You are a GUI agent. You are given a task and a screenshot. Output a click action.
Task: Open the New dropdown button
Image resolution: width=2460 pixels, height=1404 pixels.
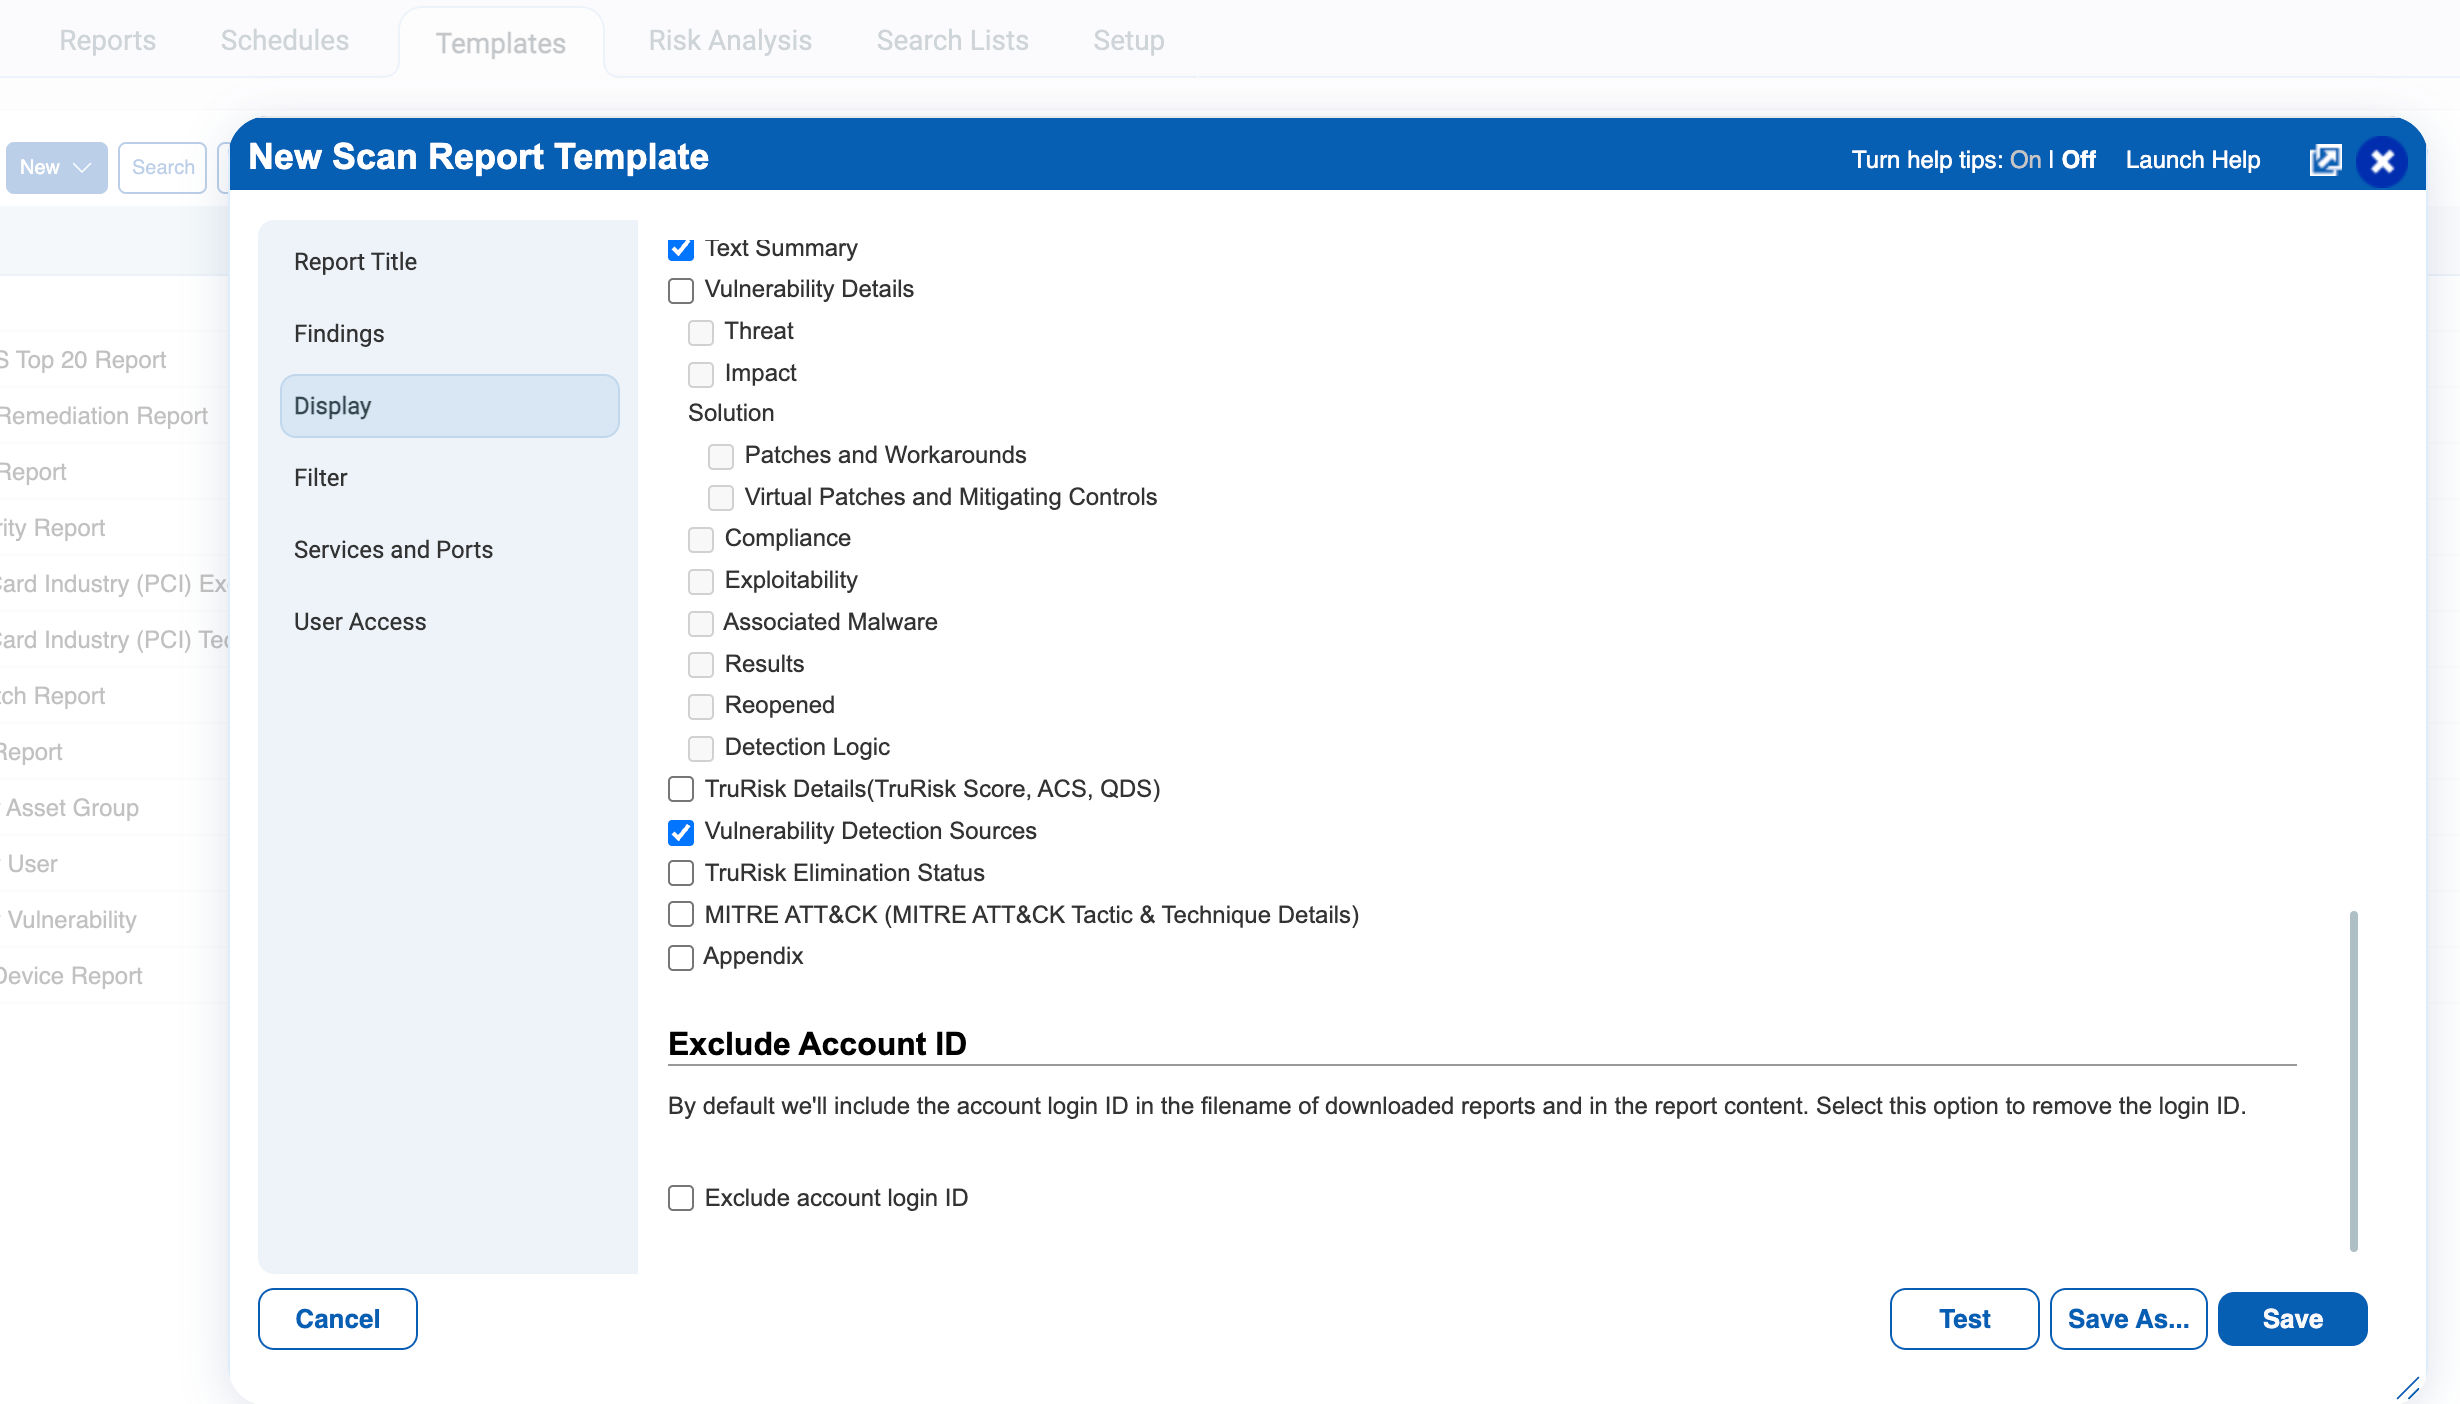click(57, 167)
